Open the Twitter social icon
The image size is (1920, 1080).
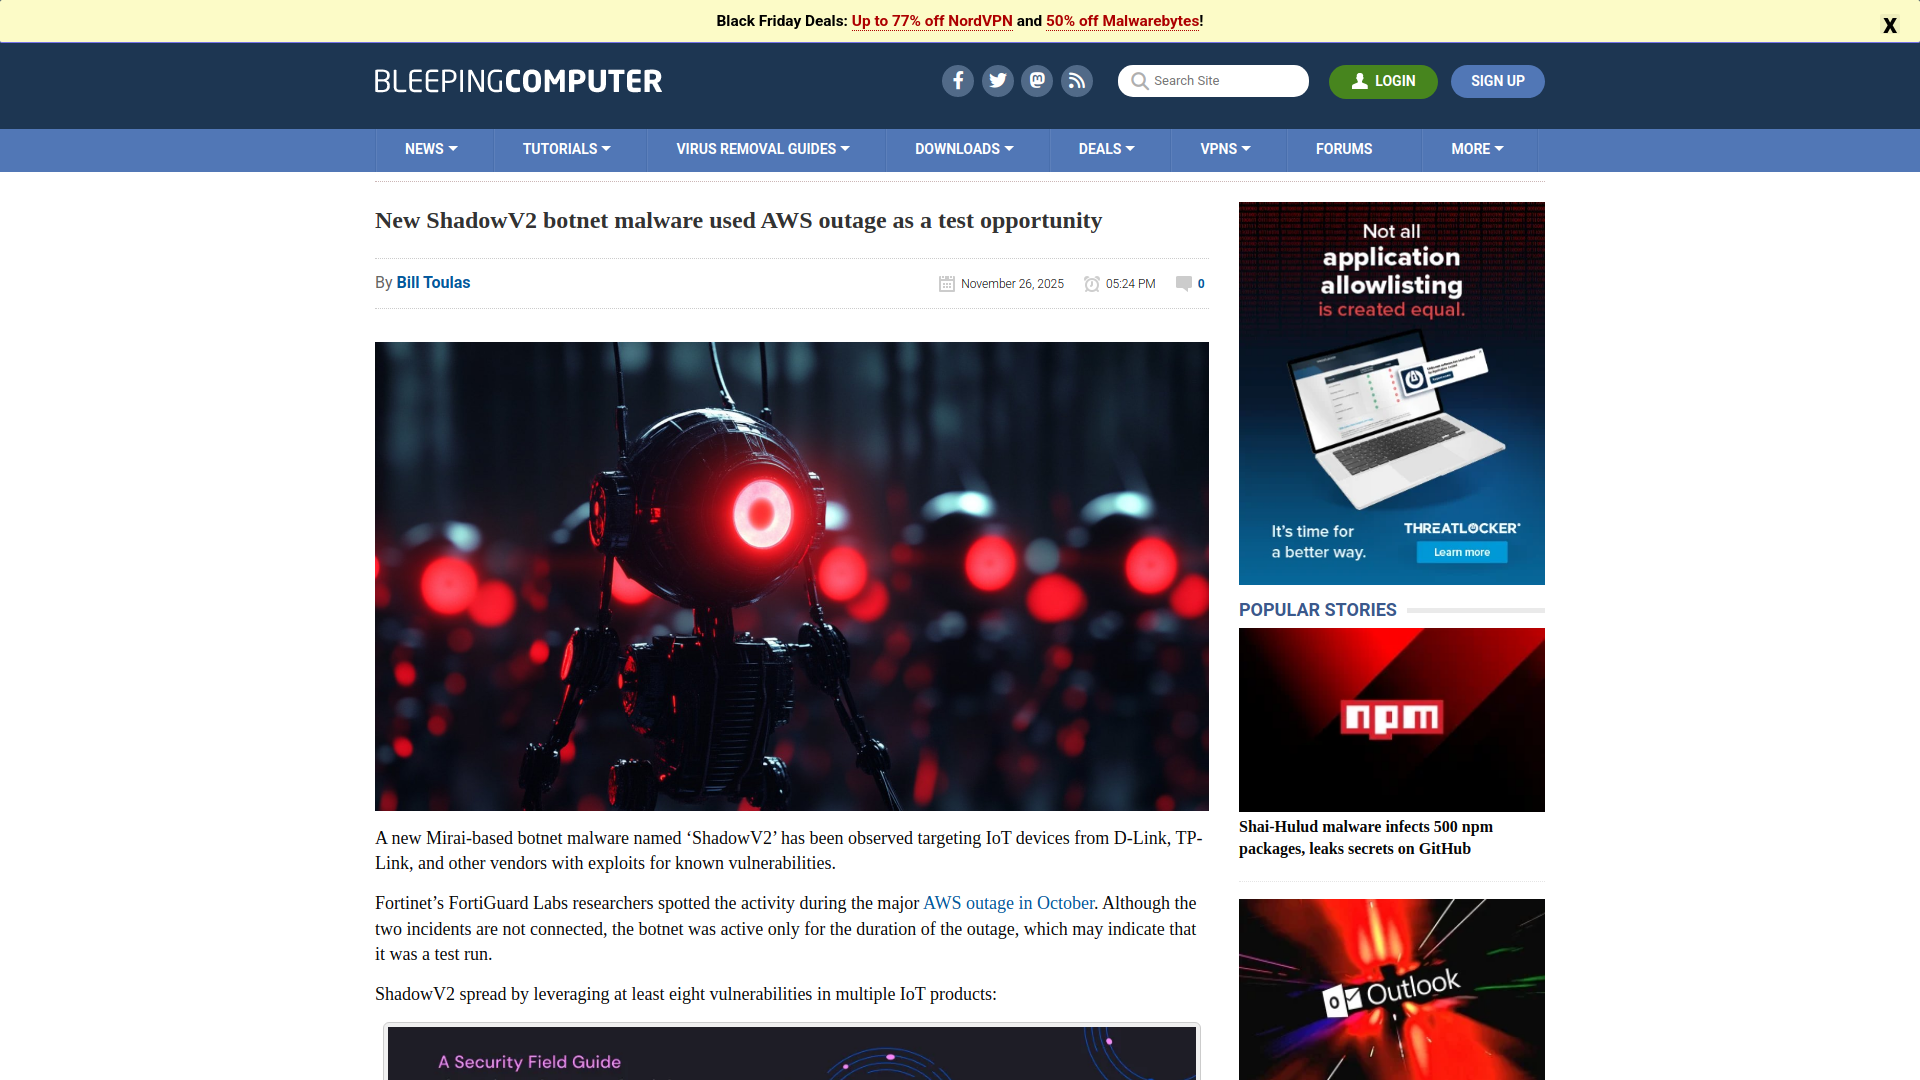click(x=997, y=81)
